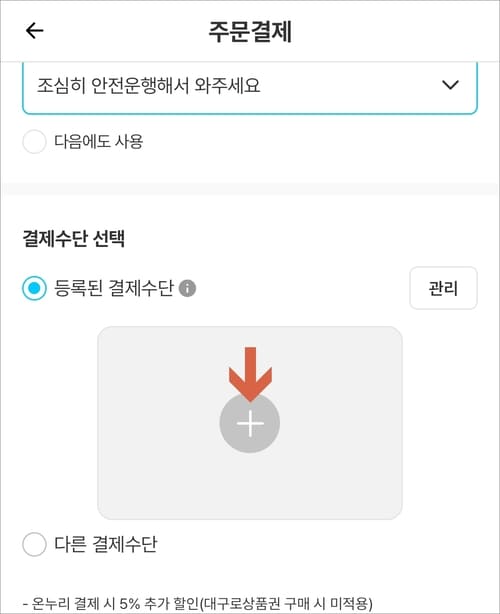Add a payment method with the plus icon
500x614 pixels.
(250, 423)
